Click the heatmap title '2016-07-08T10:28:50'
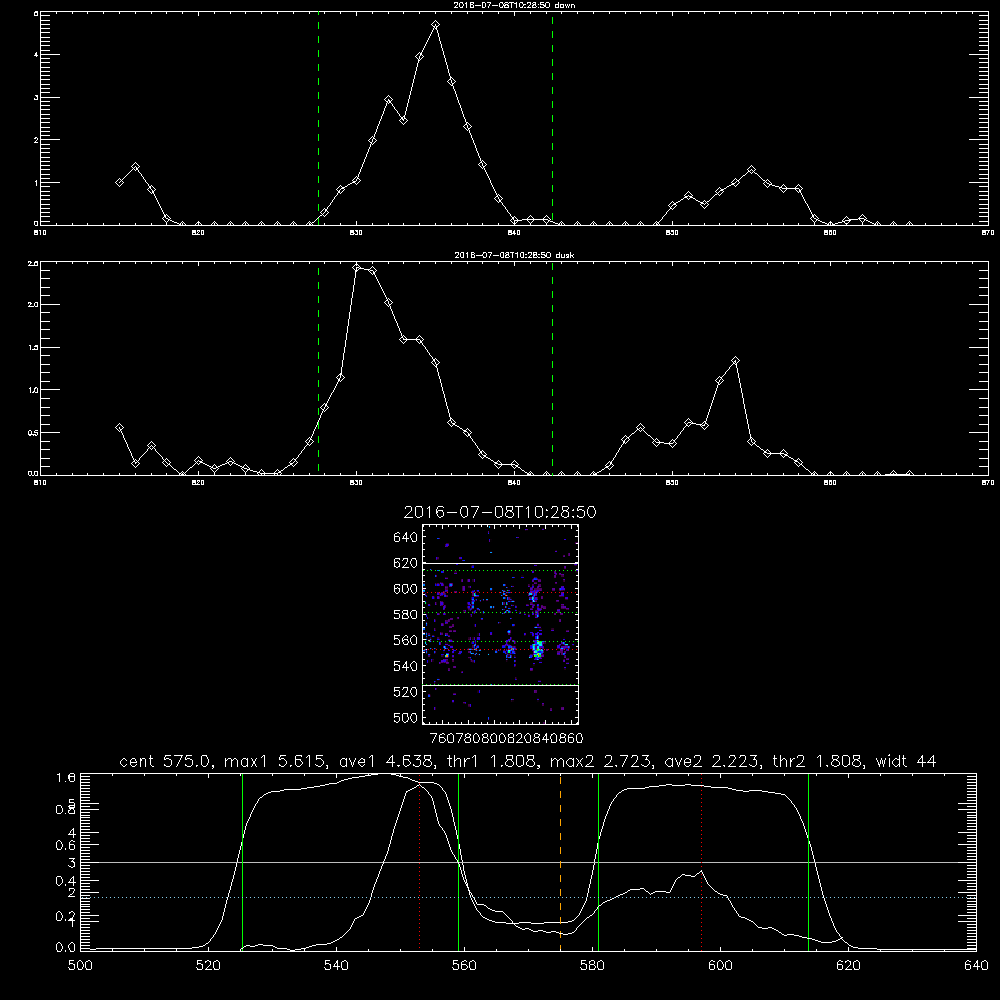 point(500,512)
